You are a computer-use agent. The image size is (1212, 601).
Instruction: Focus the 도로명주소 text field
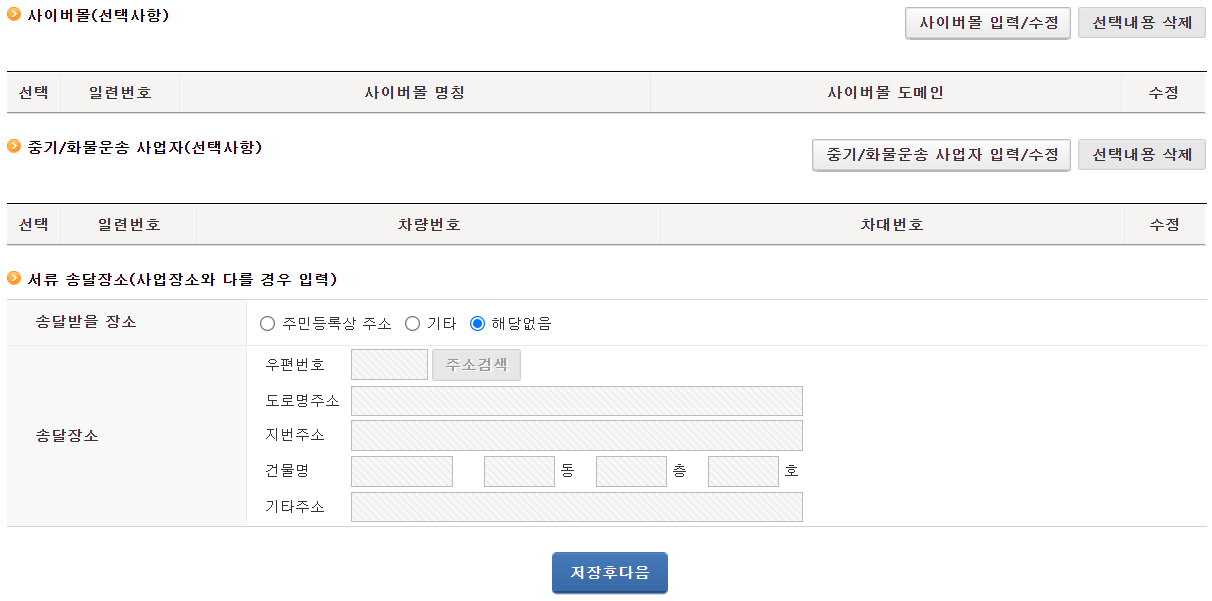(577, 401)
